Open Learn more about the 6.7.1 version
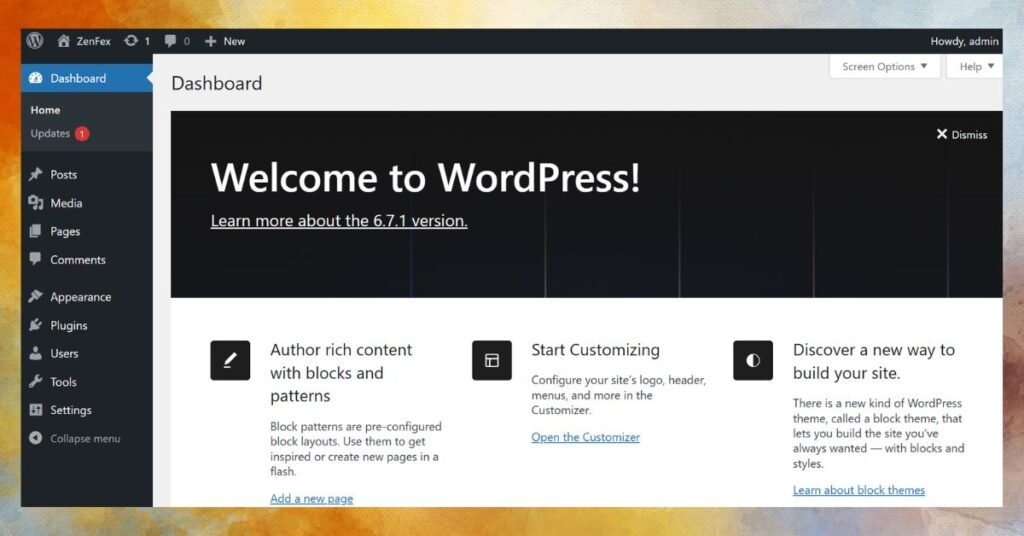The image size is (1024, 536). [339, 221]
